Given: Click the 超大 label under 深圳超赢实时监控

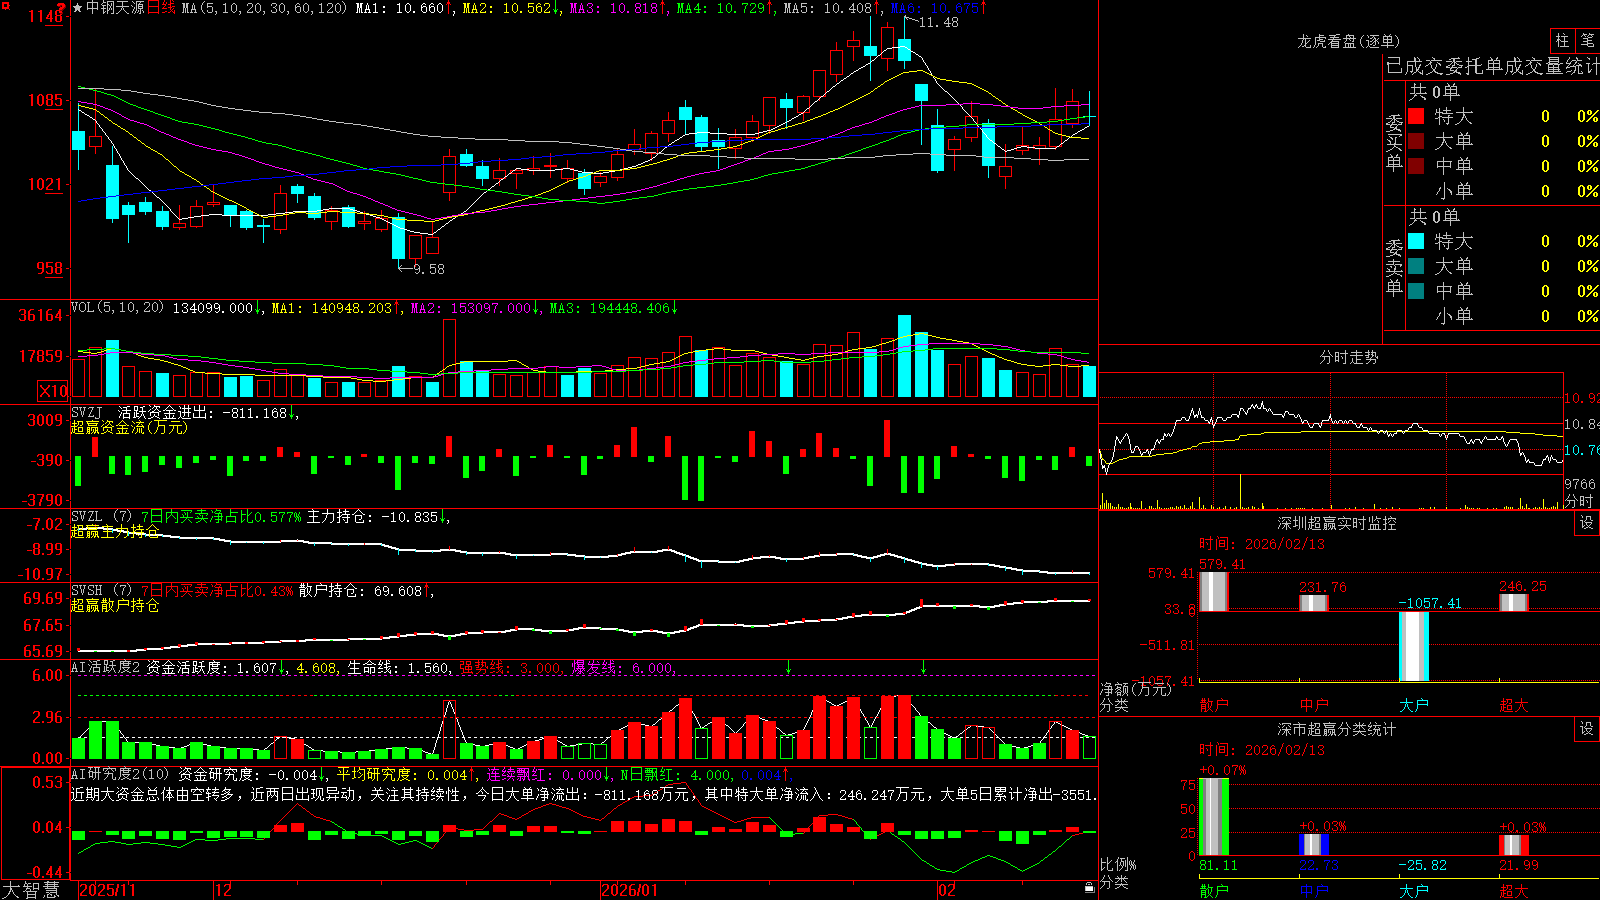Looking at the screenshot, I should pos(1514,705).
